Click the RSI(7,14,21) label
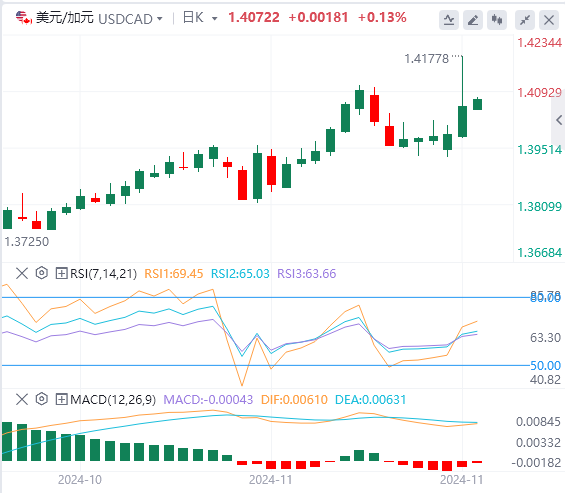The height and width of the screenshot is (493, 565). pos(103,274)
